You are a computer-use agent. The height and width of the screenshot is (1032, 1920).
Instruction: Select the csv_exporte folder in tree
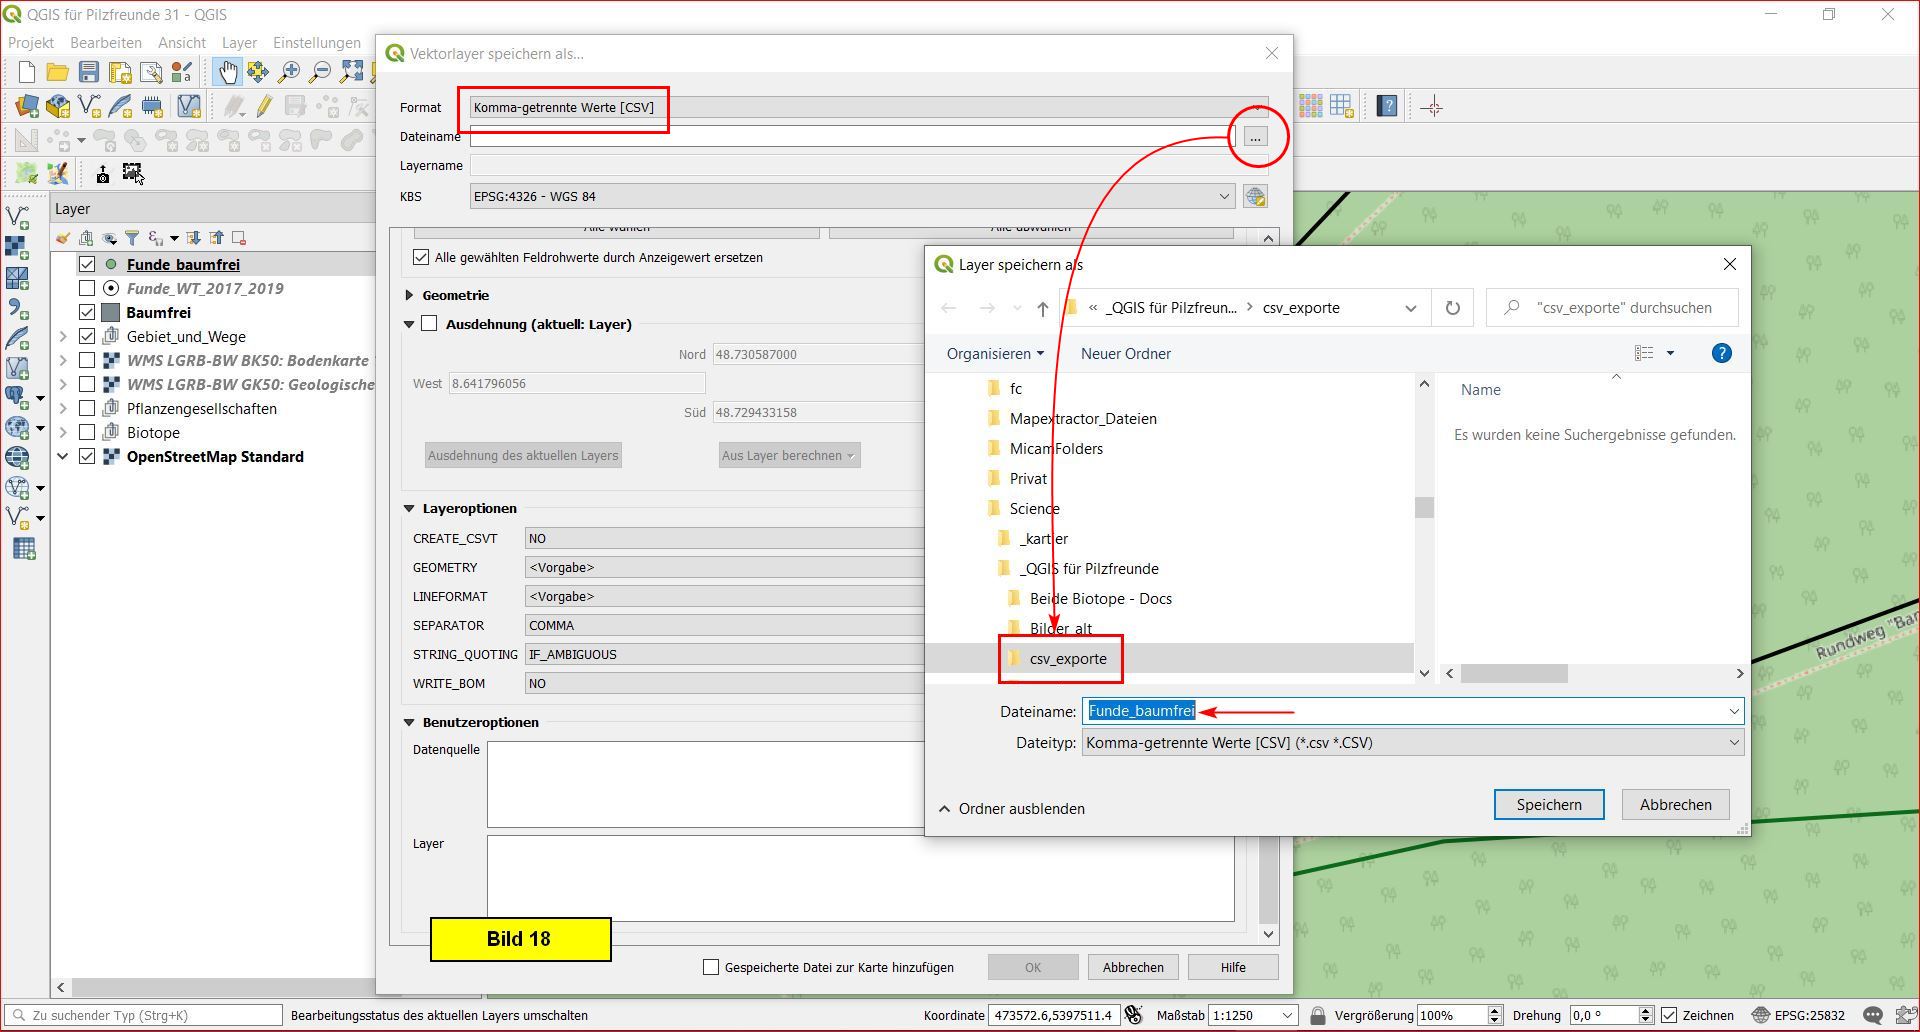point(1067,659)
